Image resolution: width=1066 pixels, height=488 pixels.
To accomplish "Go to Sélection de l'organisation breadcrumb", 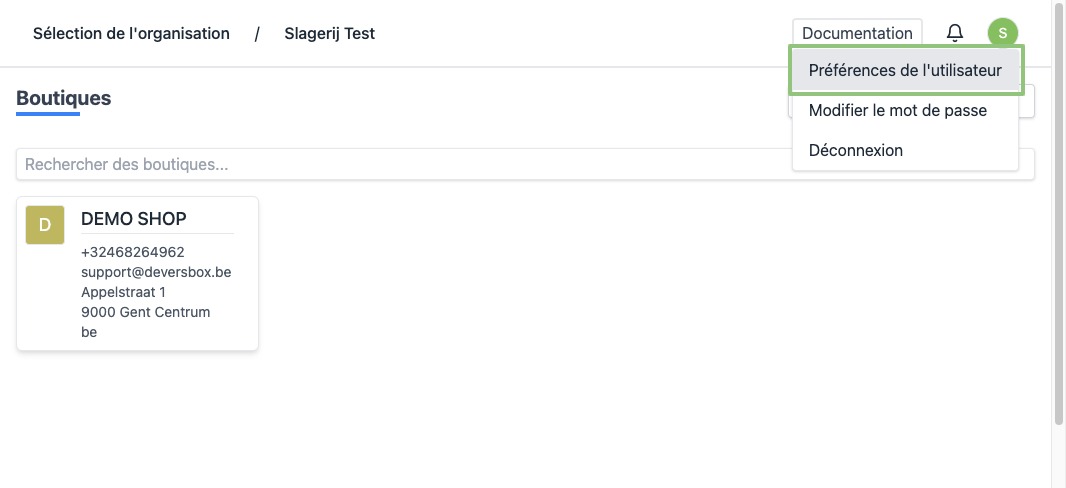I will click(x=131, y=33).
